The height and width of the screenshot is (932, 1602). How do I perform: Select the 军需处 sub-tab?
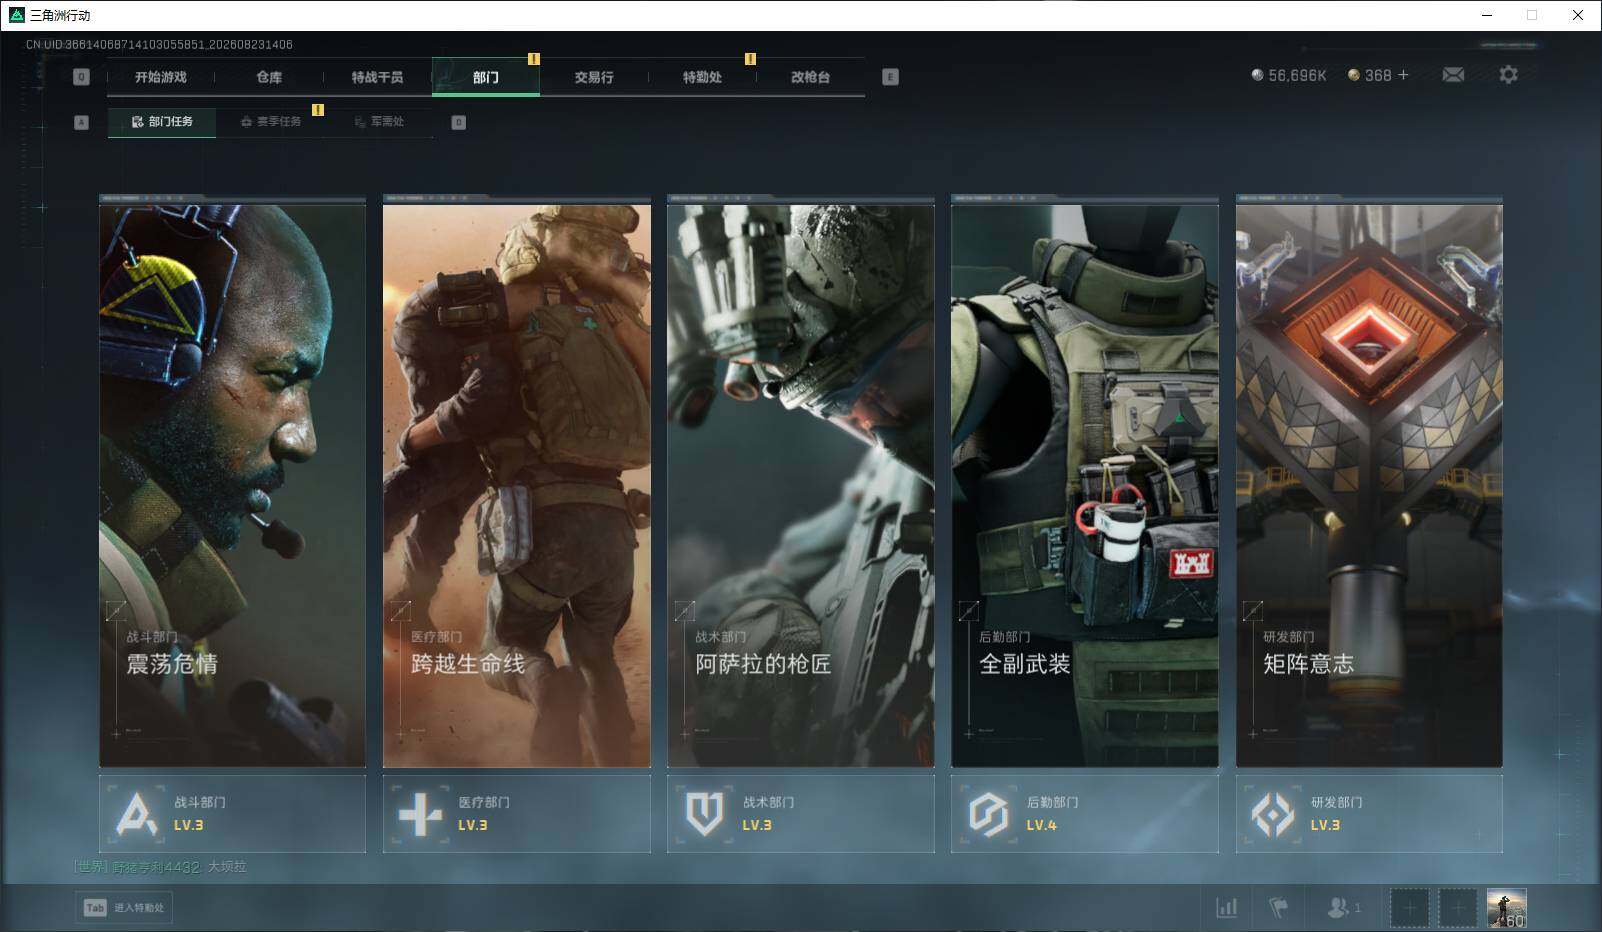pos(379,122)
